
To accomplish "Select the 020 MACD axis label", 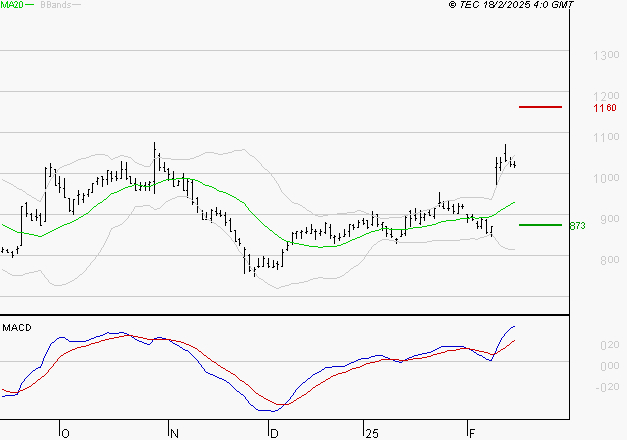I will click(610, 345).
